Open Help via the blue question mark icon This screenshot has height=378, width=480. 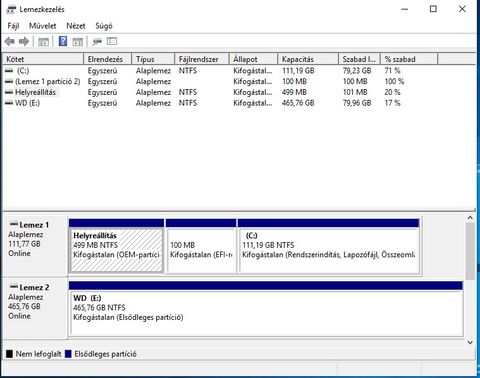click(63, 41)
